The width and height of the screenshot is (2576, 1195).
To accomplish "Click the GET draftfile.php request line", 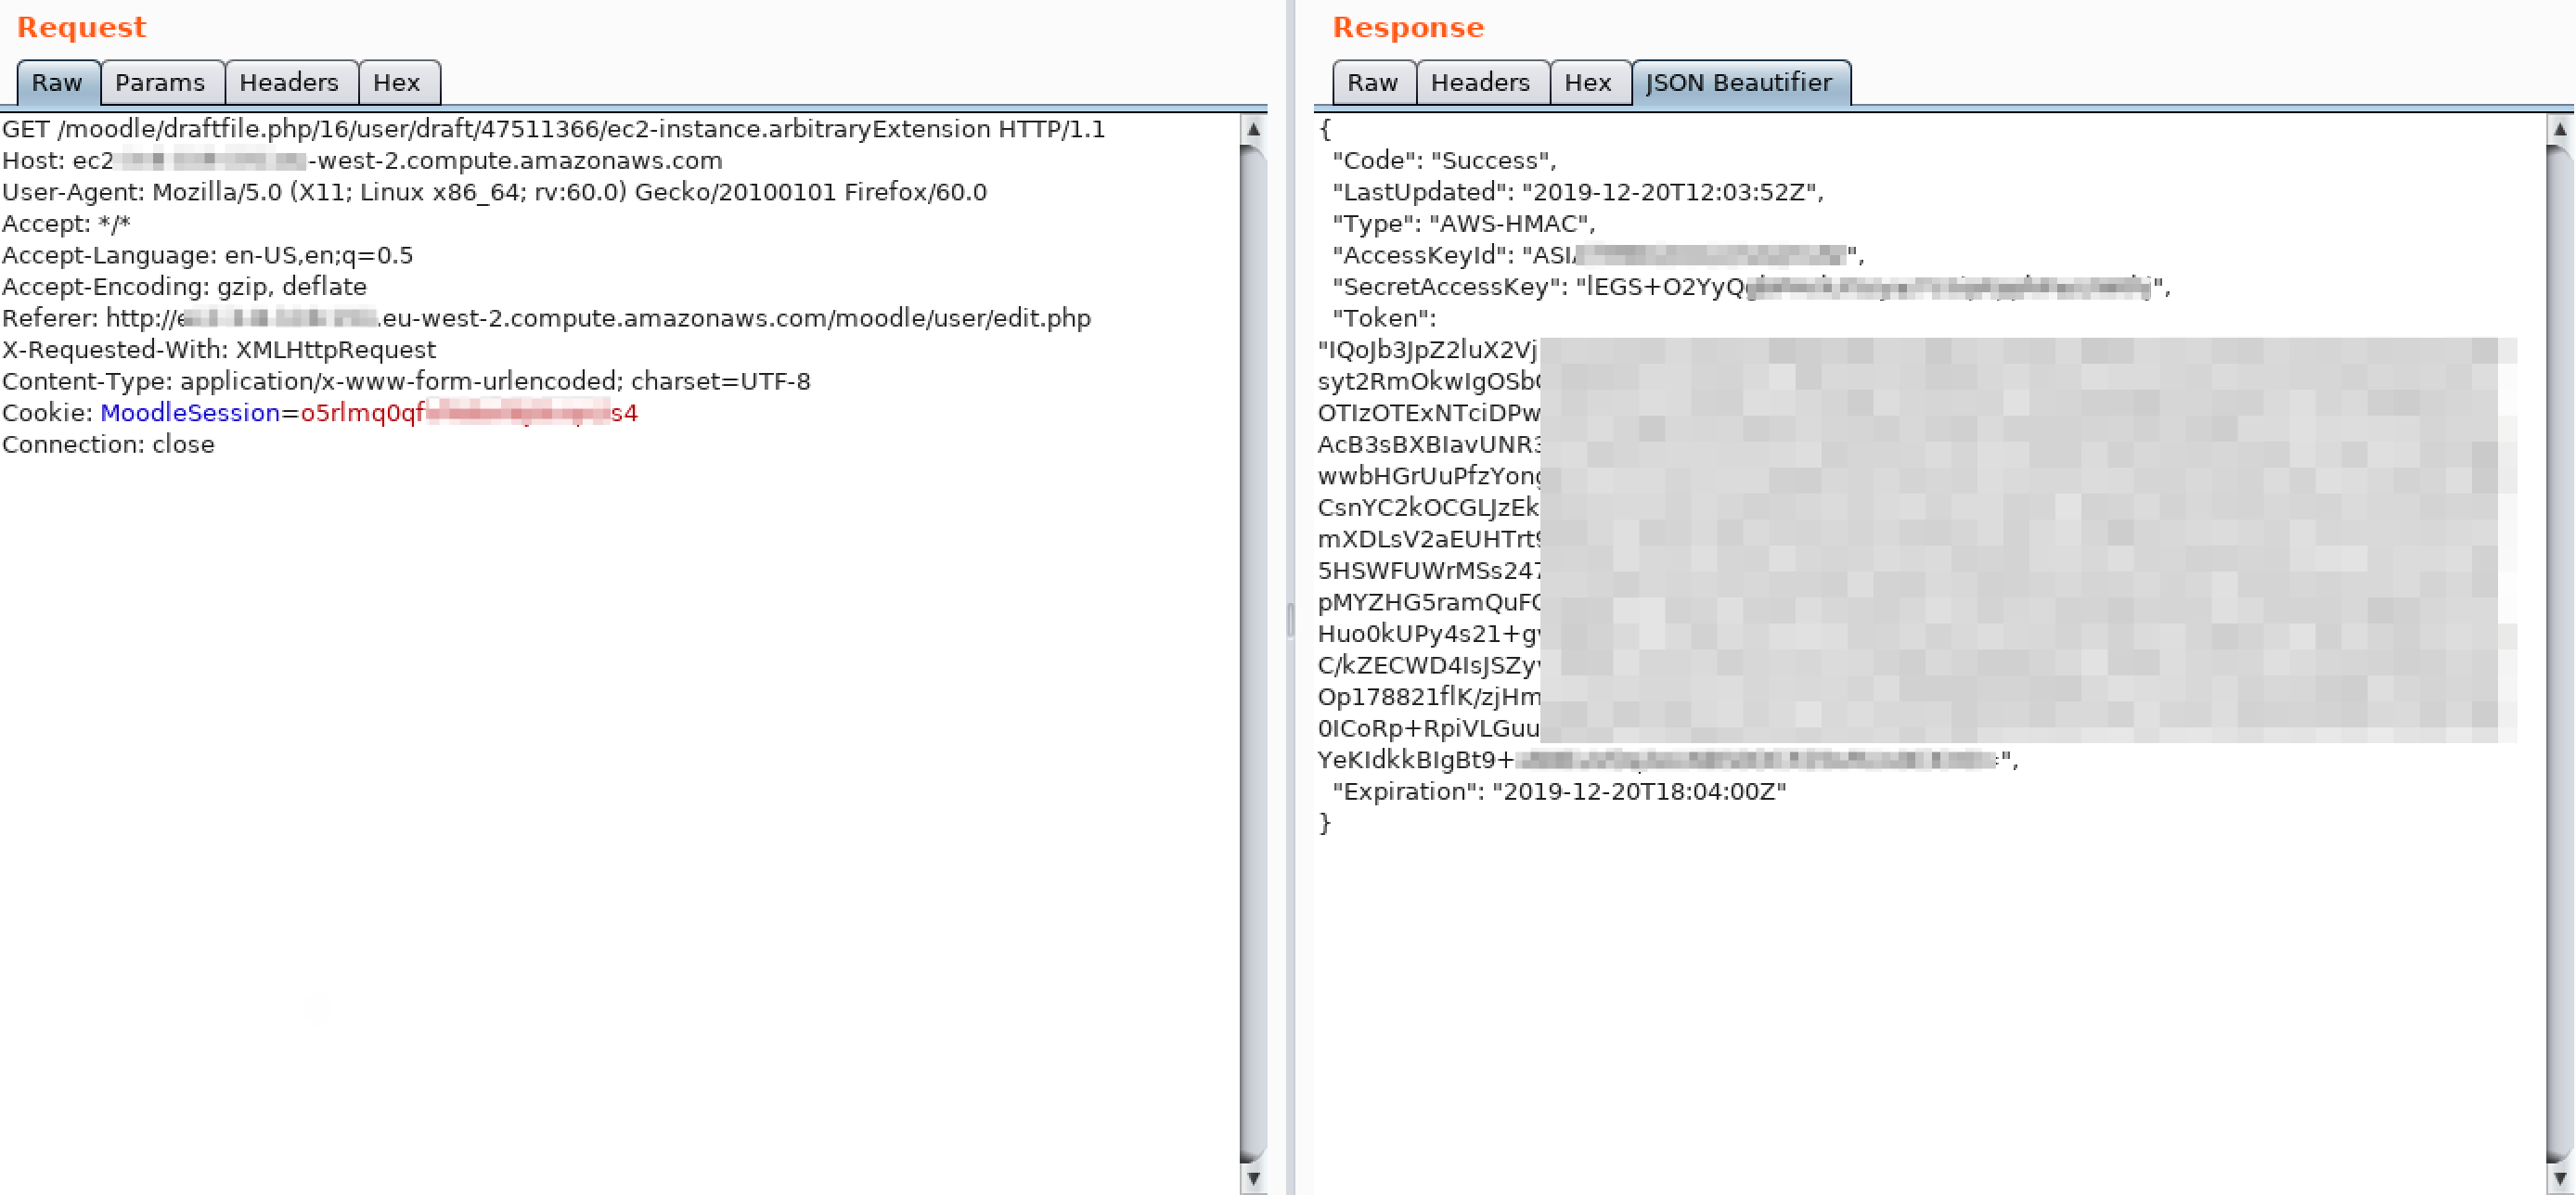I will click(554, 129).
